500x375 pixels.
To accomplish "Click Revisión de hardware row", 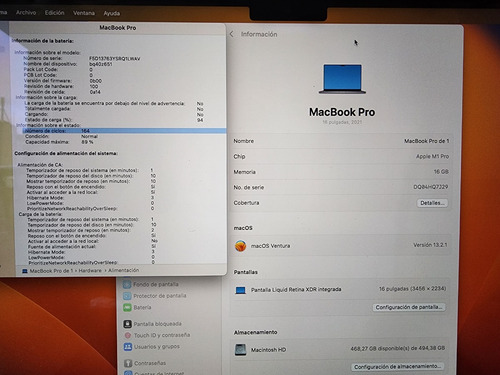I will click(61, 86).
